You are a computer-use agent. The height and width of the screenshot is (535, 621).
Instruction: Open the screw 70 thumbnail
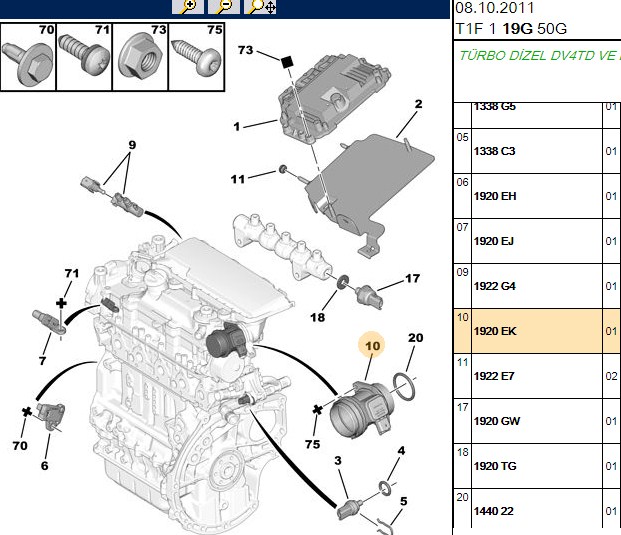pos(28,57)
